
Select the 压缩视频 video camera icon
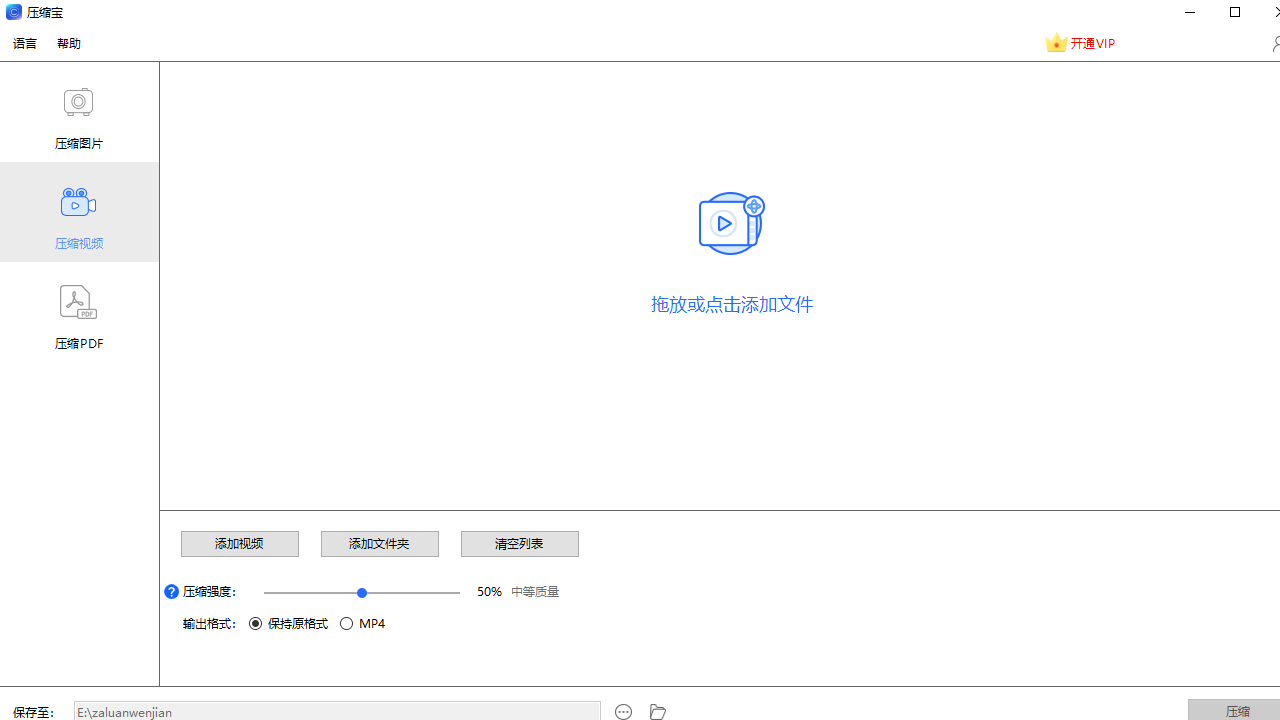[78, 202]
